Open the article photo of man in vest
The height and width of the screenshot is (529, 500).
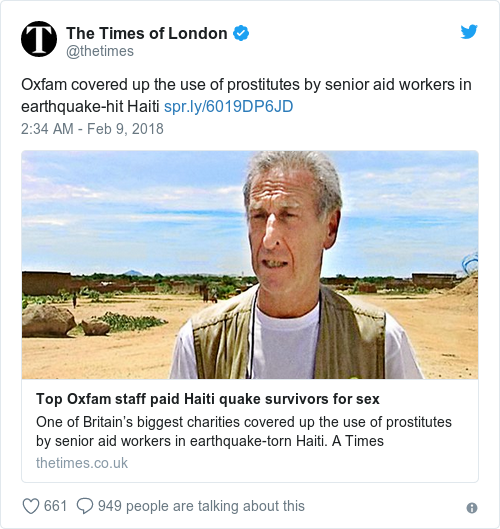pos(250,265)
